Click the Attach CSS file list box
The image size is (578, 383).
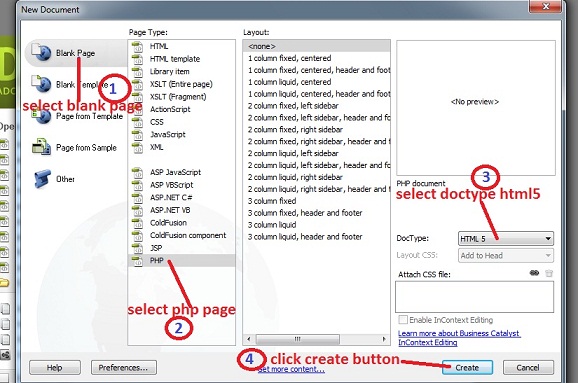point(474,297)
